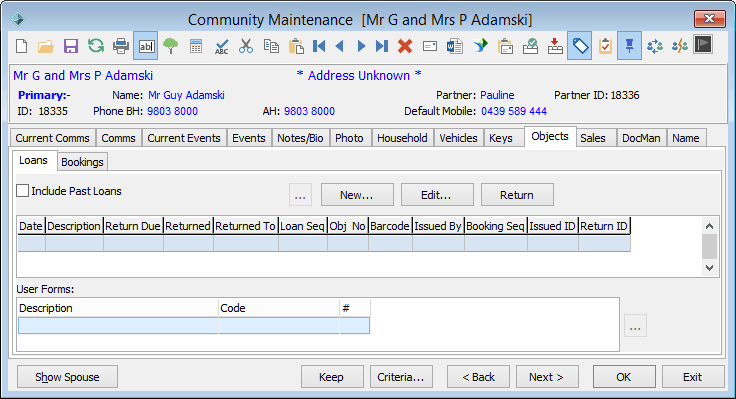This screenshot has width=736, height=399.
Task: Click the people with lightning bolt icon
Action: coord(680,46)
